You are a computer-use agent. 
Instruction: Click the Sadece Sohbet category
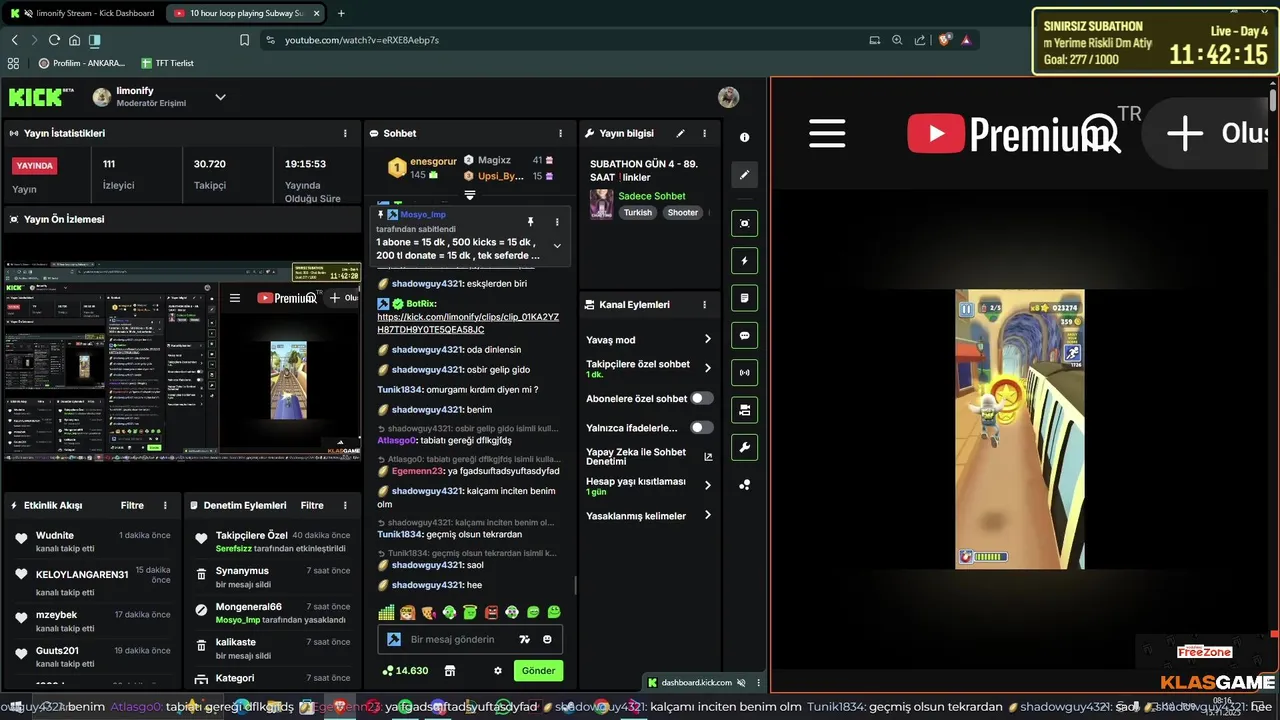click(x=652, y=196)
